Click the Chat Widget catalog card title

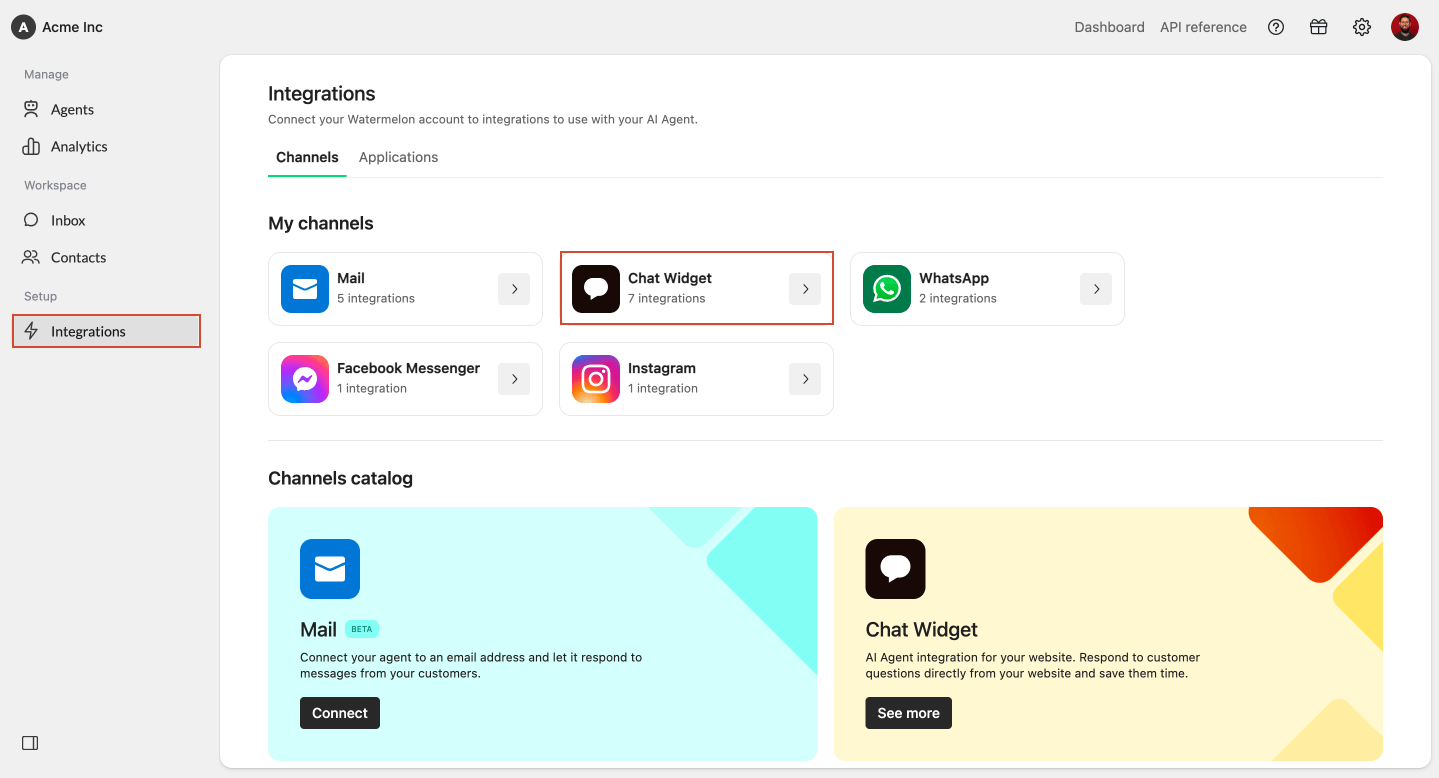(921, 629)
